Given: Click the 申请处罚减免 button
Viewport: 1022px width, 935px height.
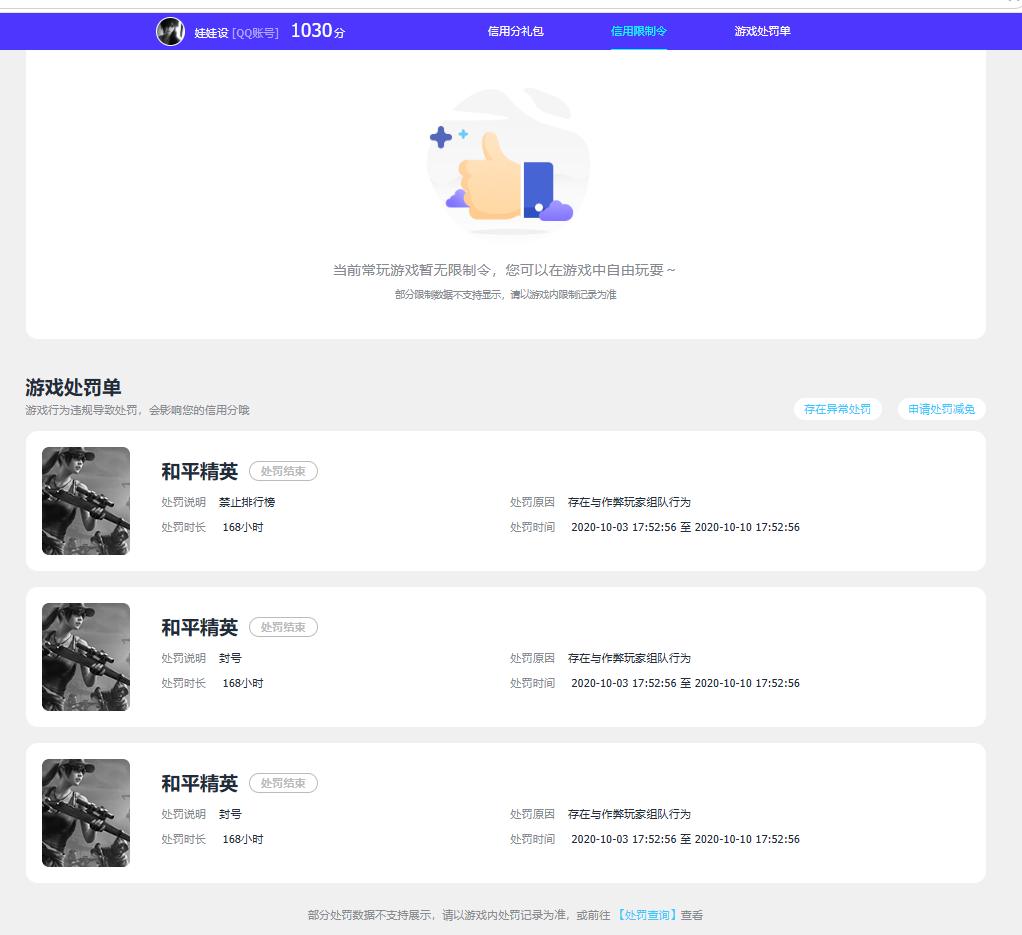Looking at the screenshot, I should coord(942,409).
